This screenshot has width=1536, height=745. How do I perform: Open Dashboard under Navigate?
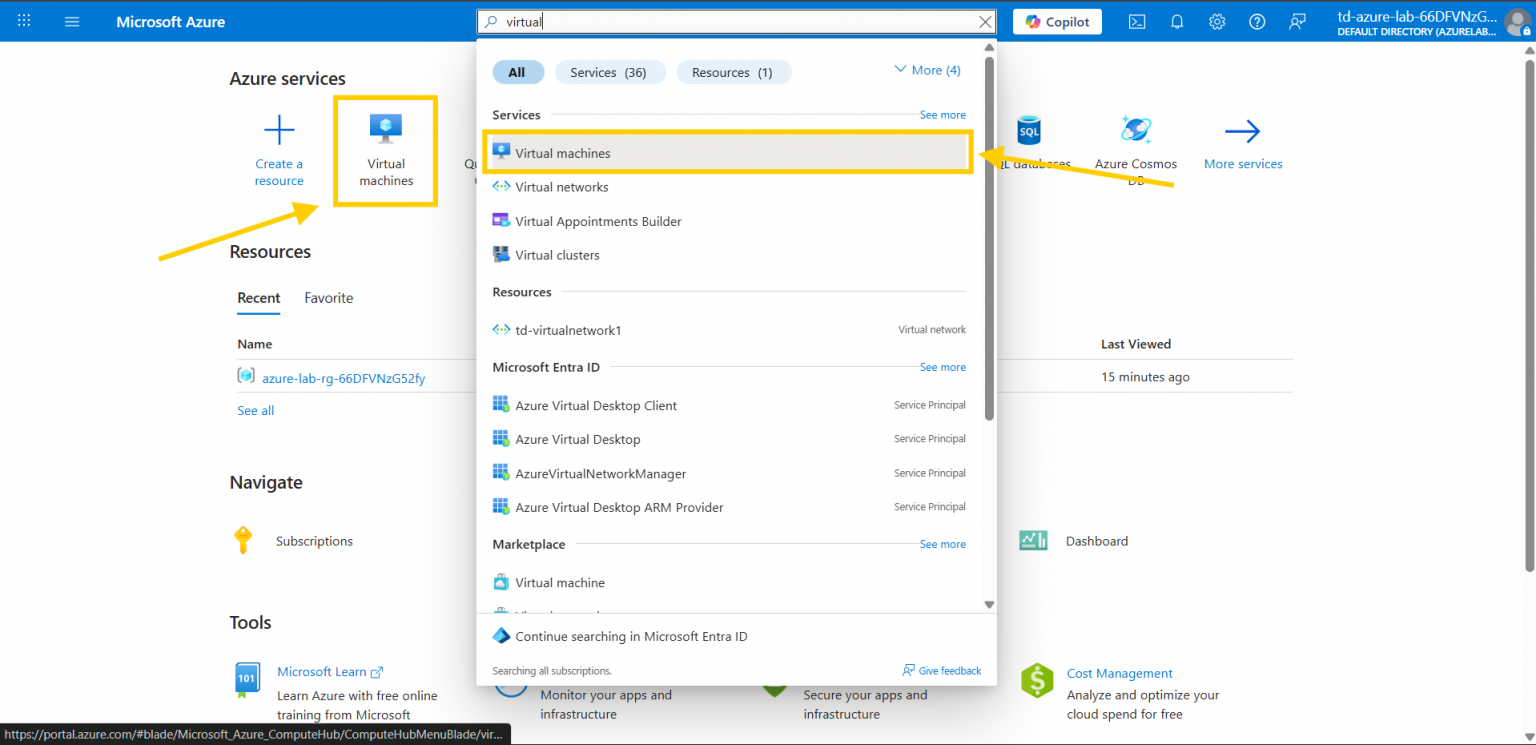[1096, 541]
